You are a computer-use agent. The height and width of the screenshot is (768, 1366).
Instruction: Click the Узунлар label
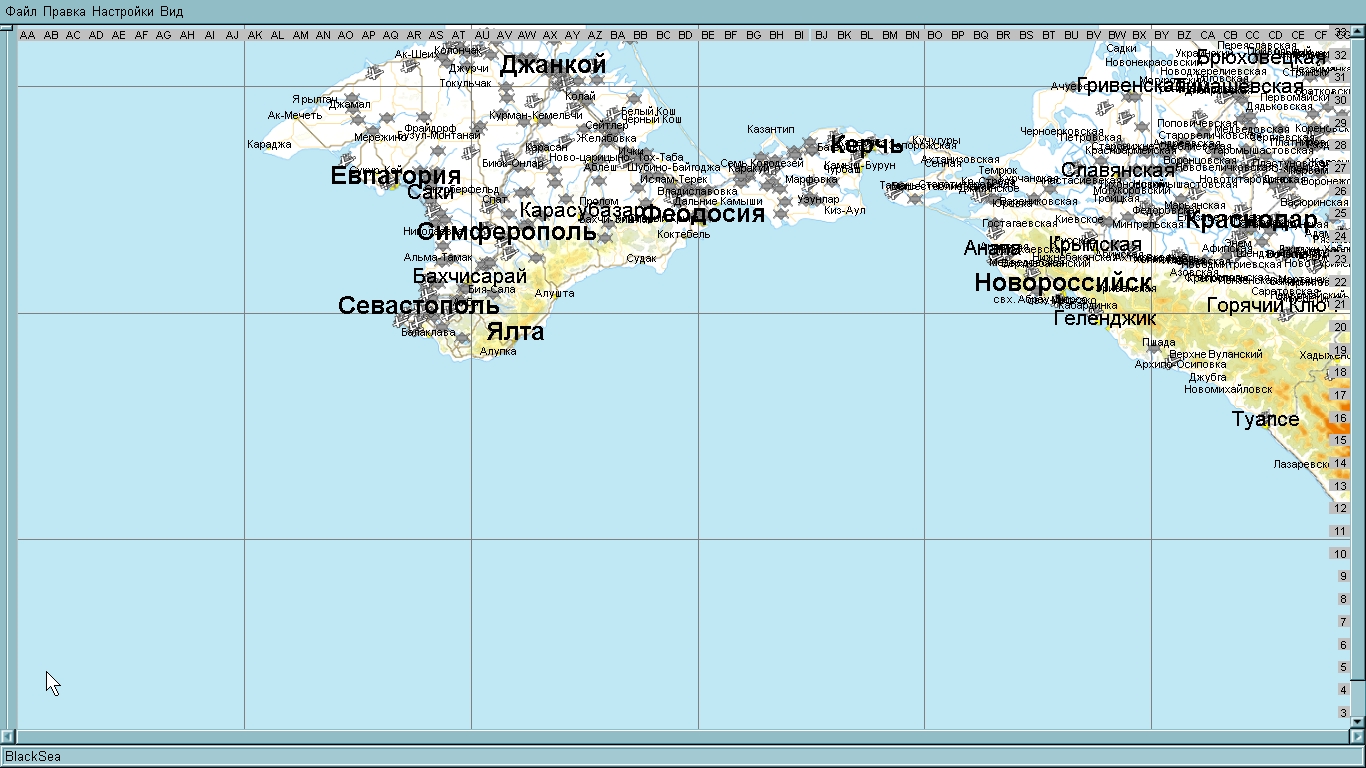(819, 199)
